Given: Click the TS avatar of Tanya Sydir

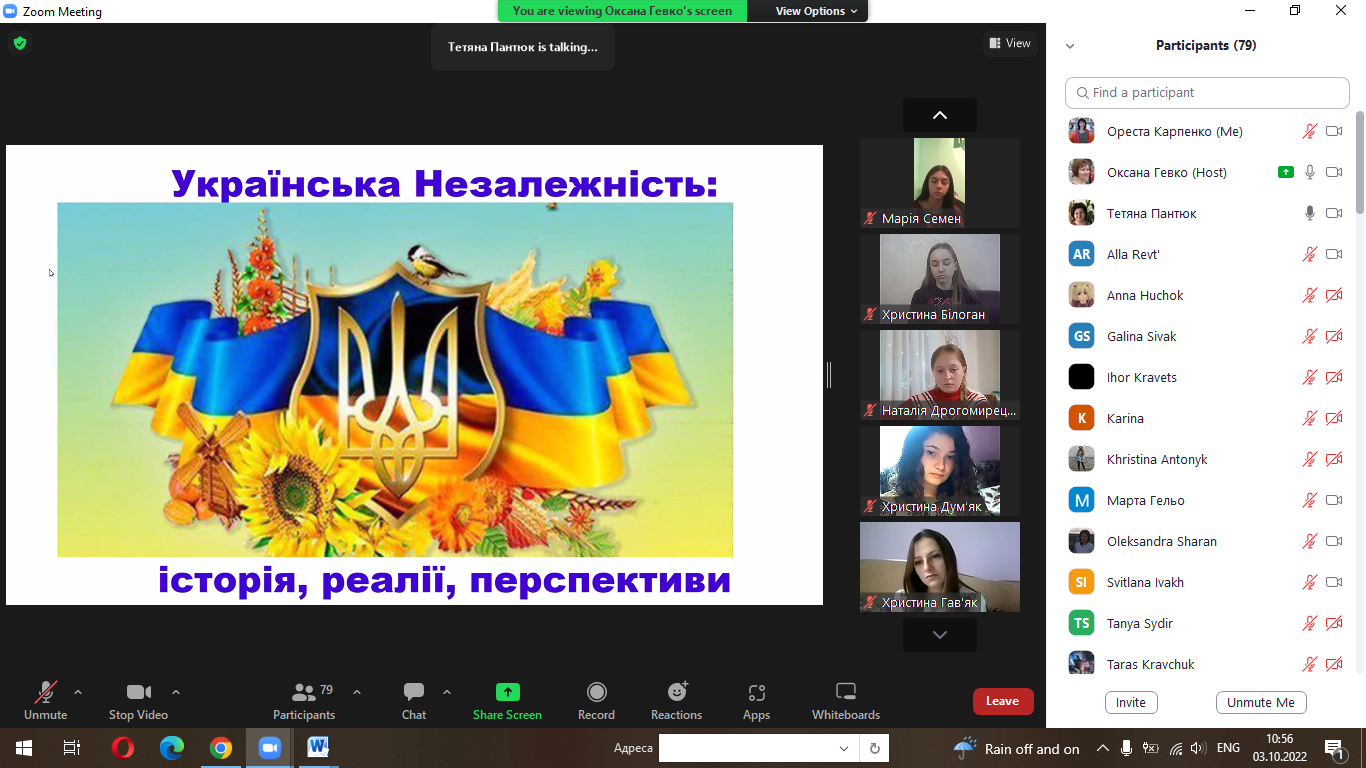Looking at the screenshot, I should (1081, 623).
